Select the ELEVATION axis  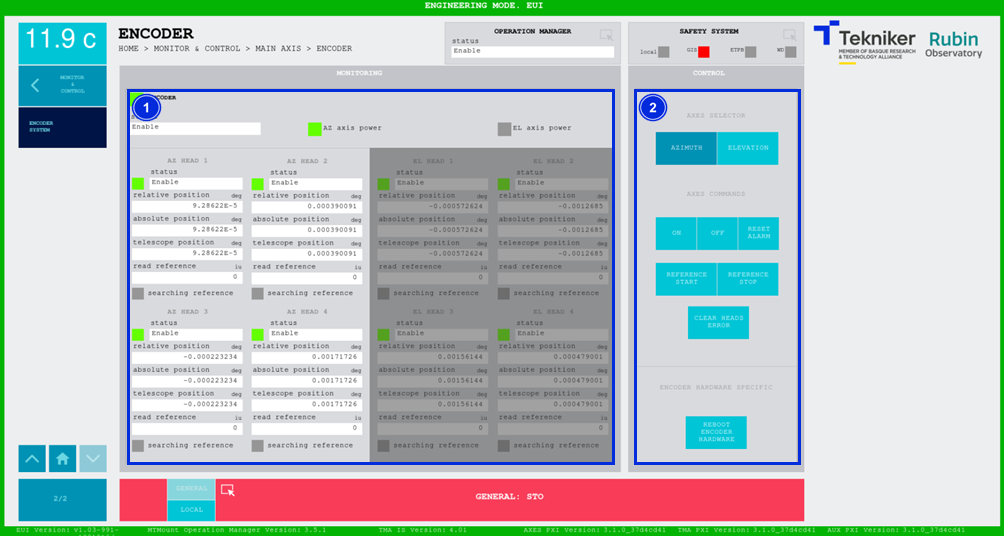[x=748, y=148]
